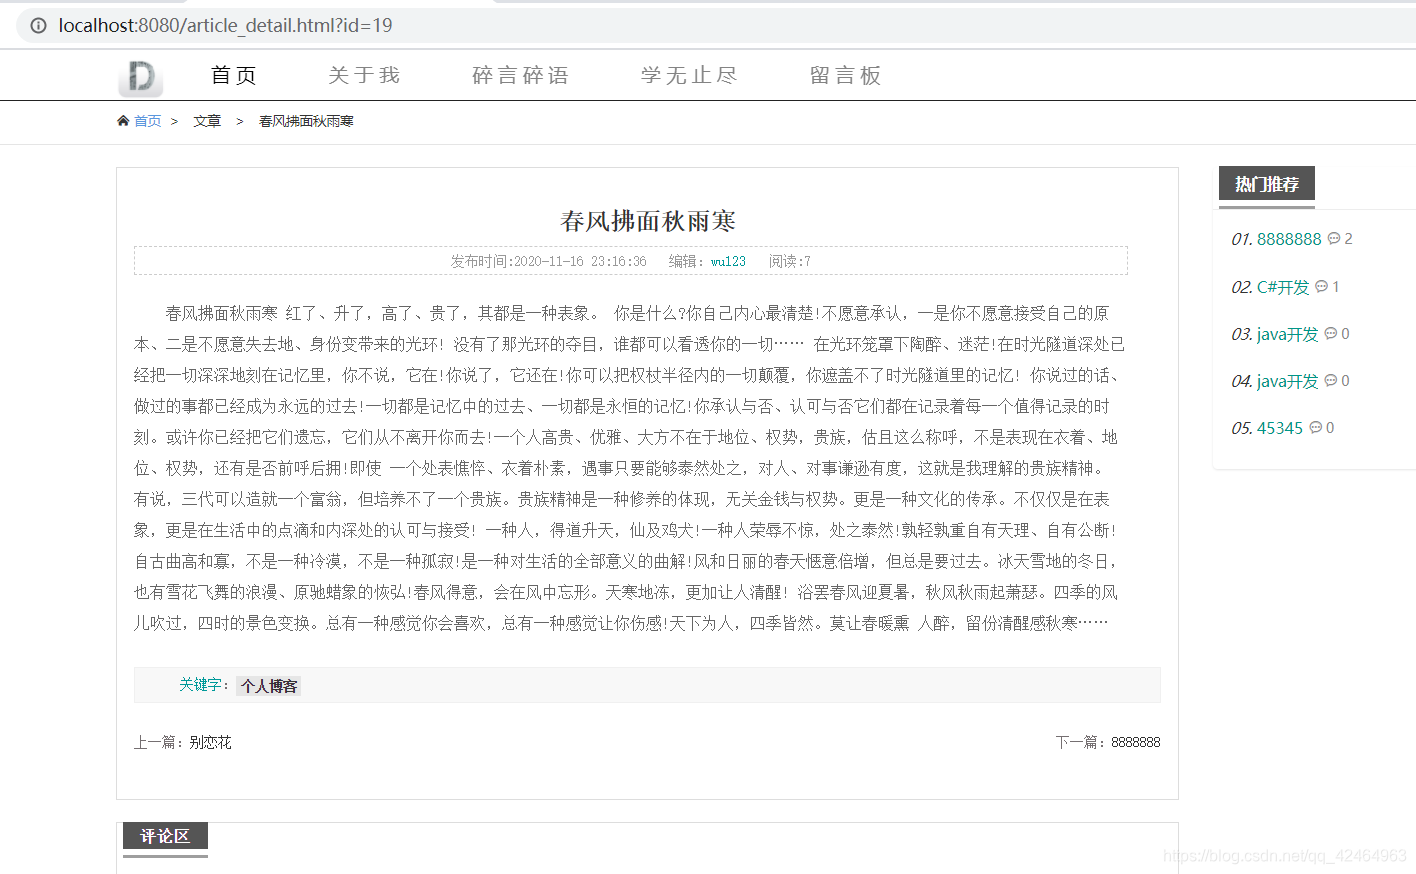Click the info icon in the address bar
Image resolution: width=1416 pixels, height=874 pixels.
pyautogui.click(x=37, y=27)
